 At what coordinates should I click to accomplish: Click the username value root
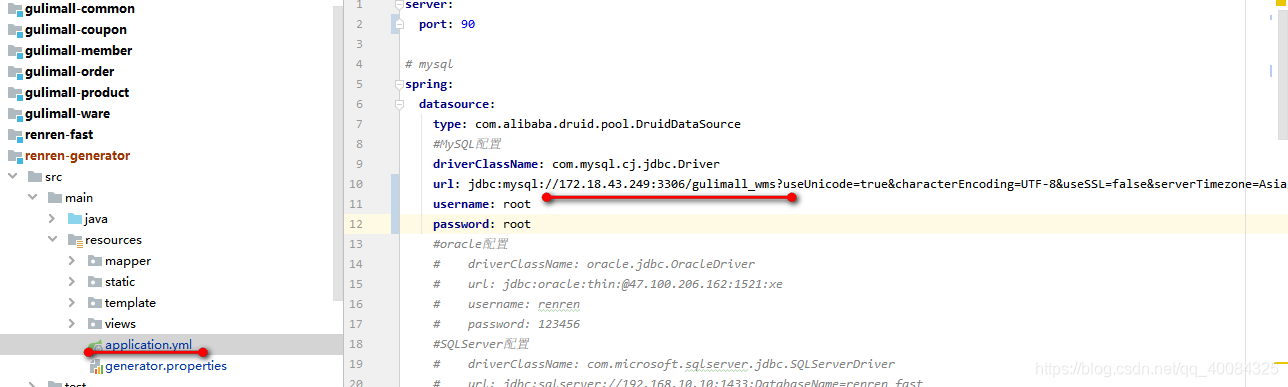(517, 204)
